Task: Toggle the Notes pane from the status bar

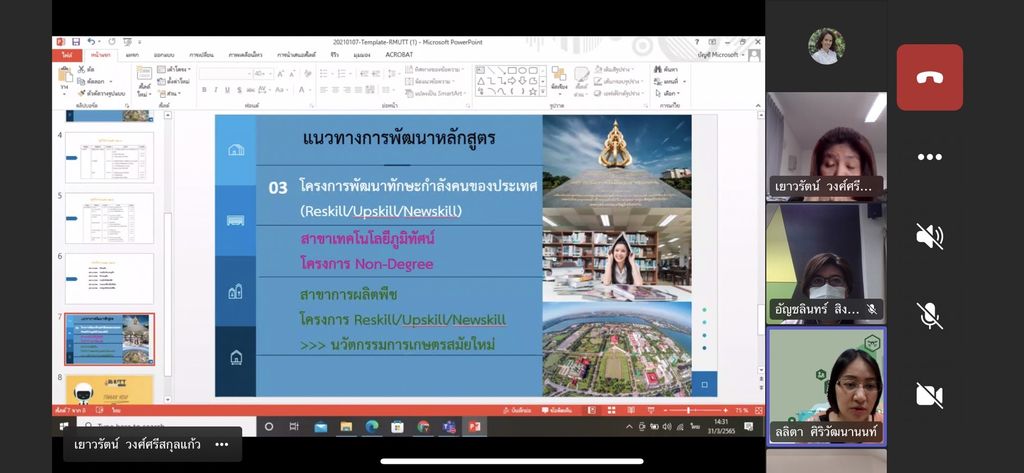Action: tap(515, 410)
